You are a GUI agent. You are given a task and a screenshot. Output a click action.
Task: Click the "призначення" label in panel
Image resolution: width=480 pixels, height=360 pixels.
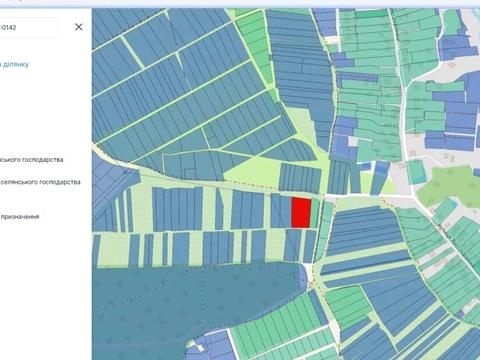pyautogui.click(x=20, y=217)
